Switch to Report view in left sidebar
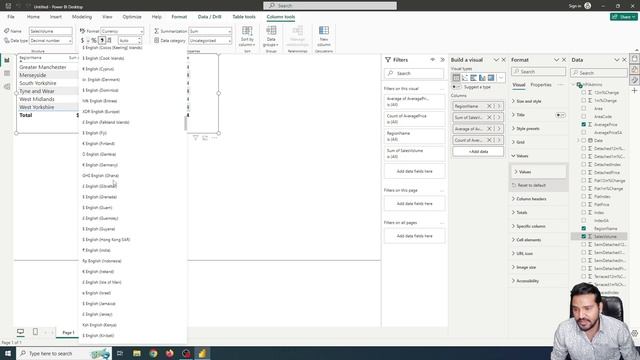 pos(7,60)
